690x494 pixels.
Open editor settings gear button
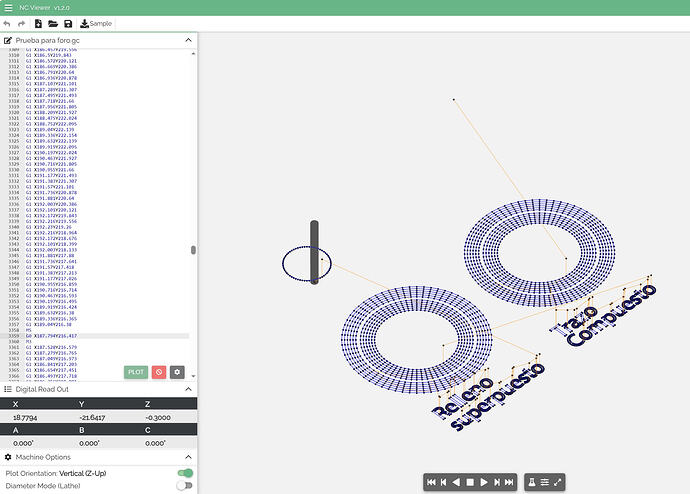(x=177, y=372)
